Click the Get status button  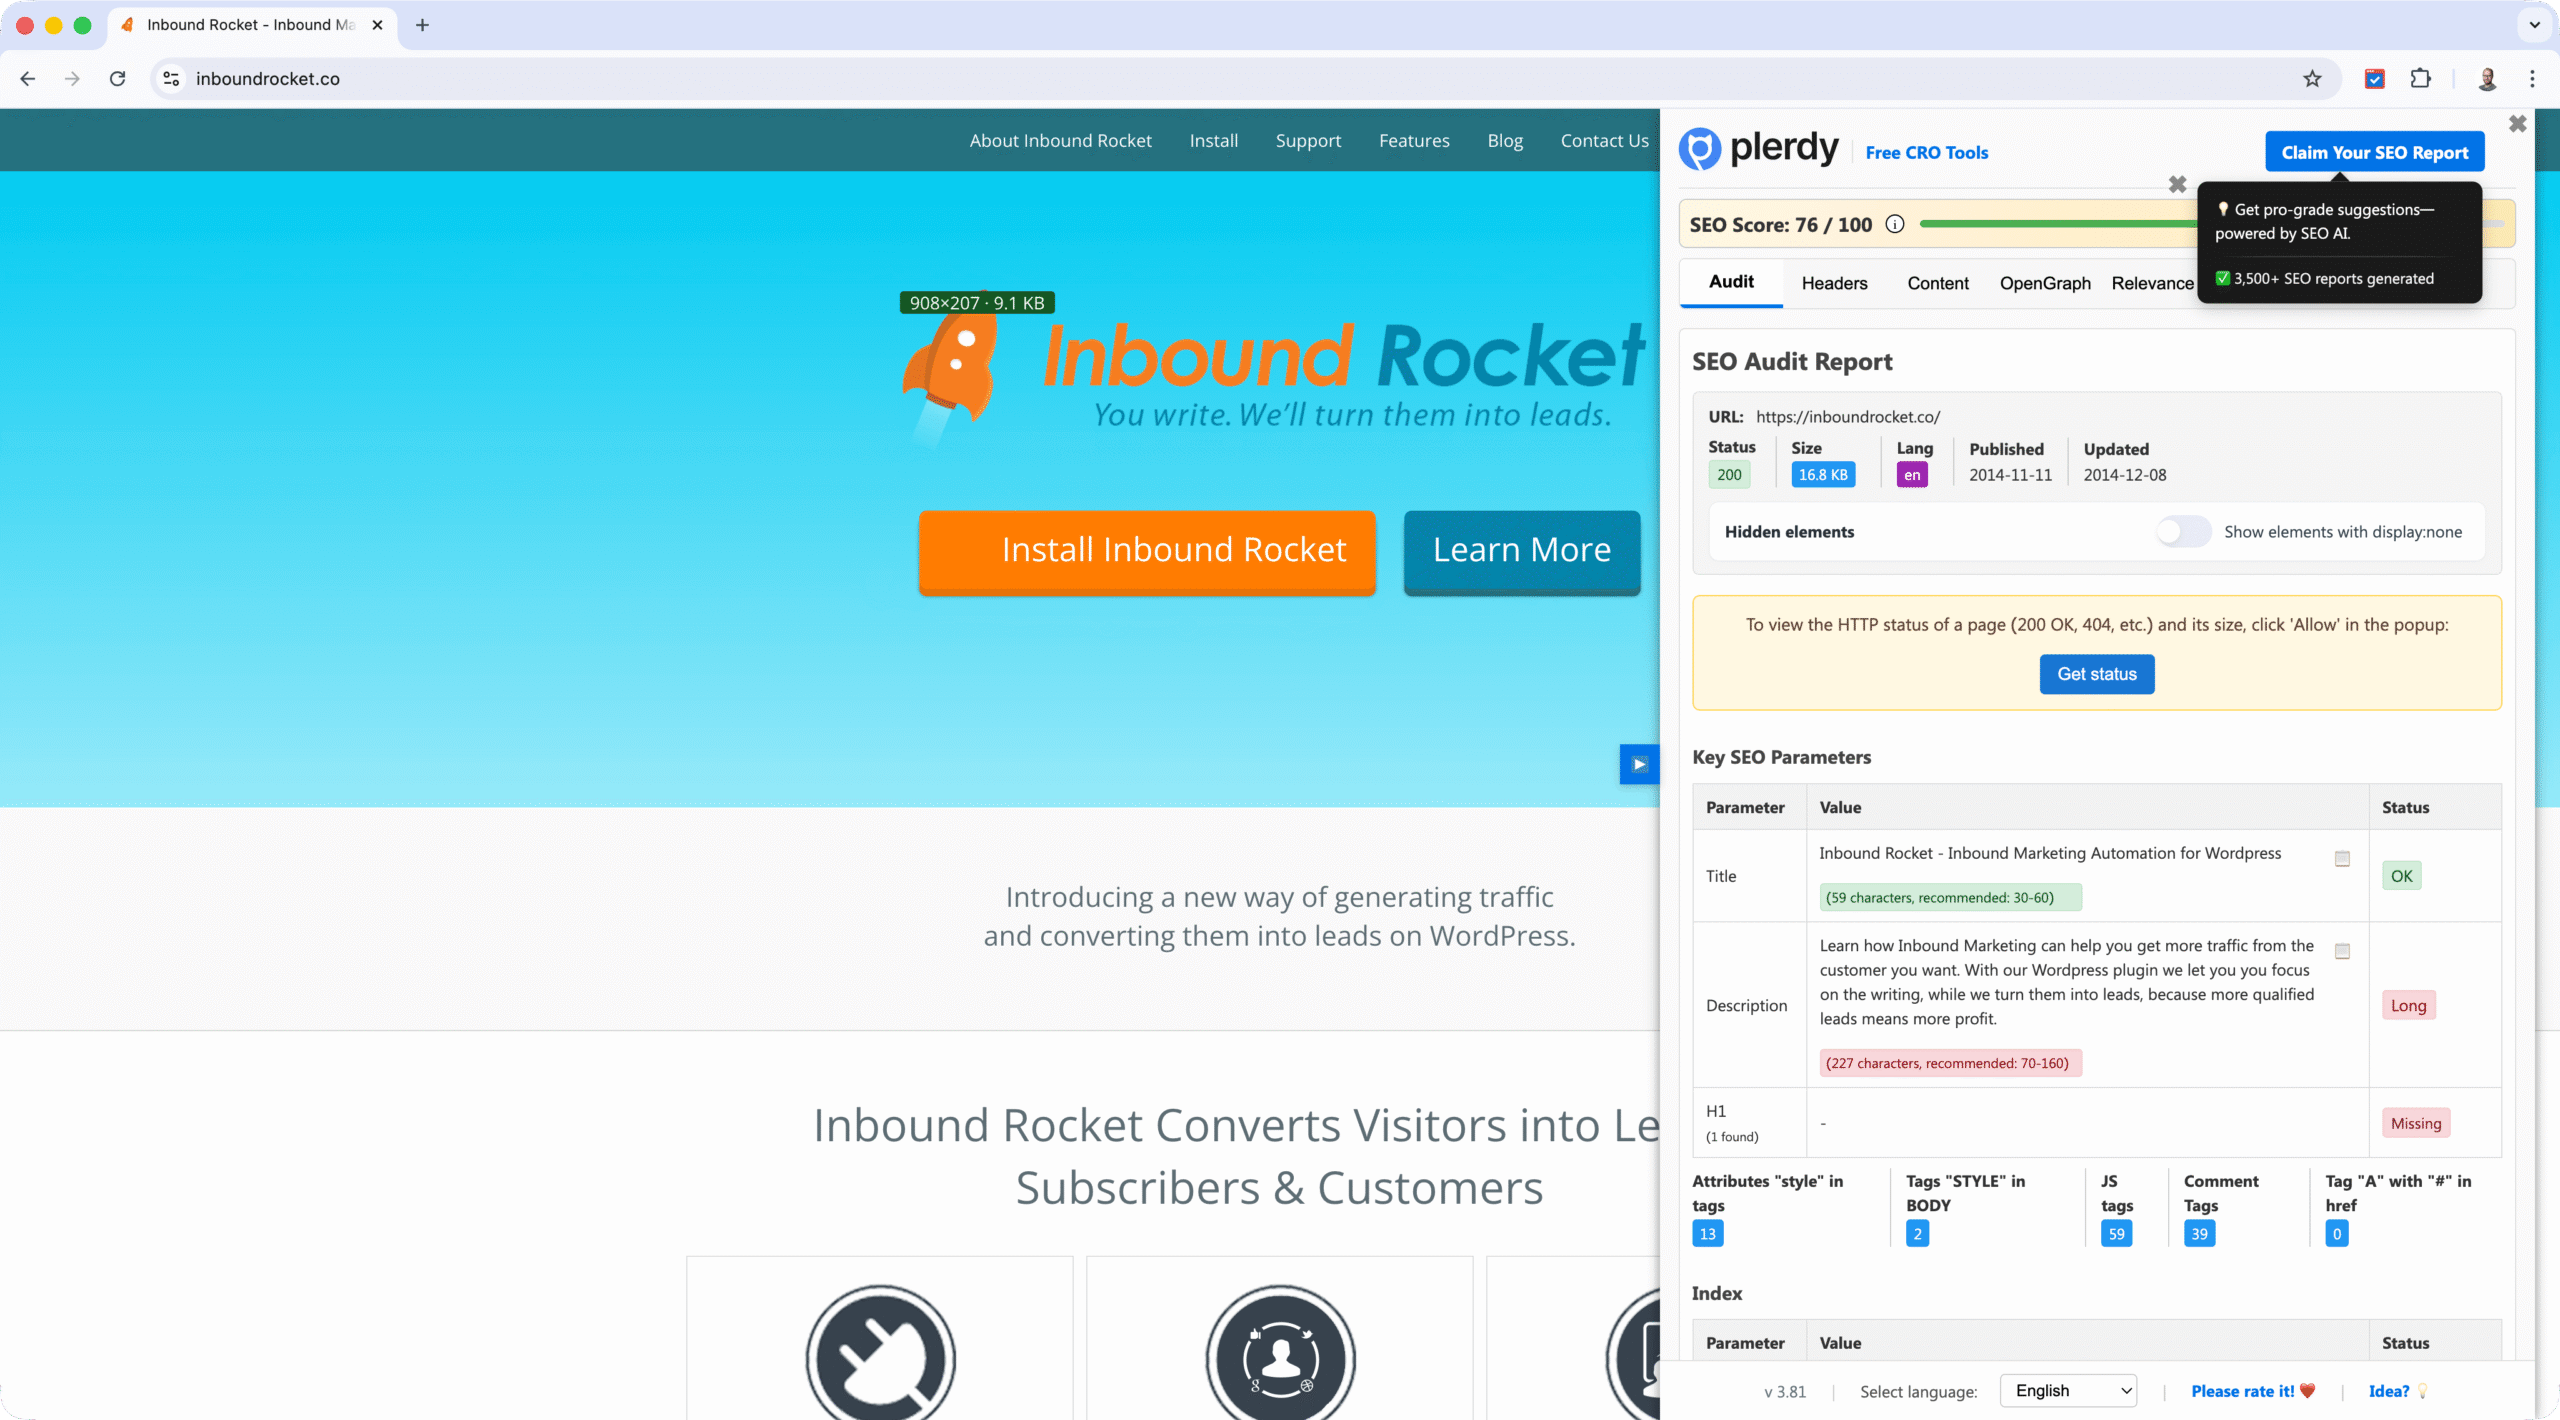coord(2096,673)
